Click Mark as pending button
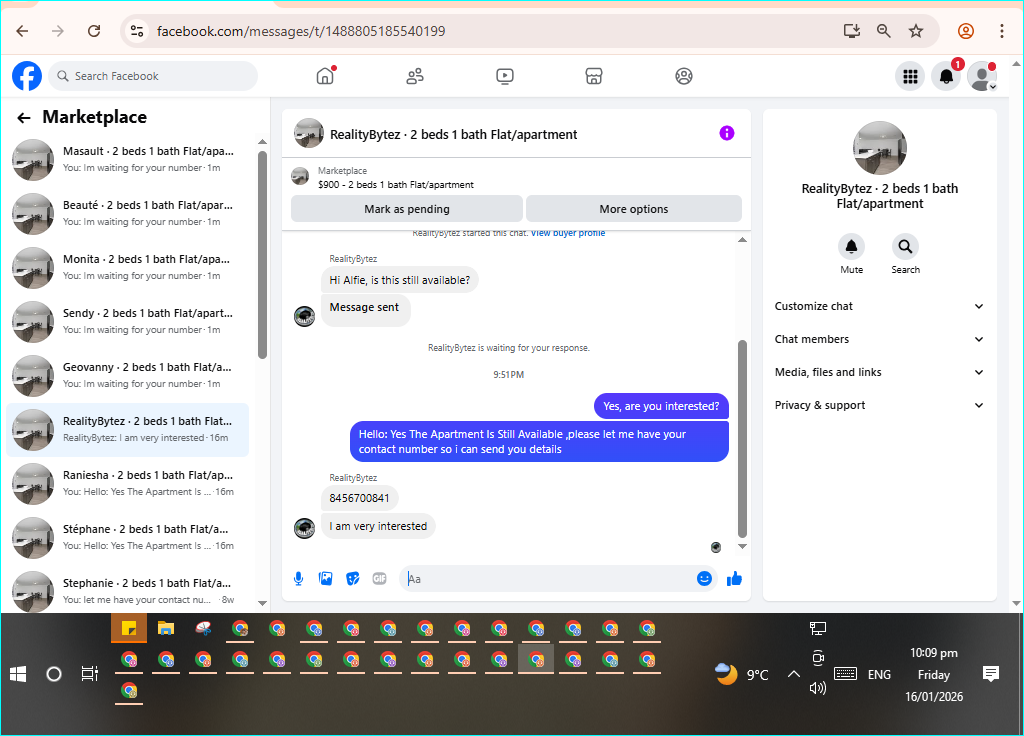Viewport: 1024px width, 736px height. pyautogui.click(x=407, y=209)
